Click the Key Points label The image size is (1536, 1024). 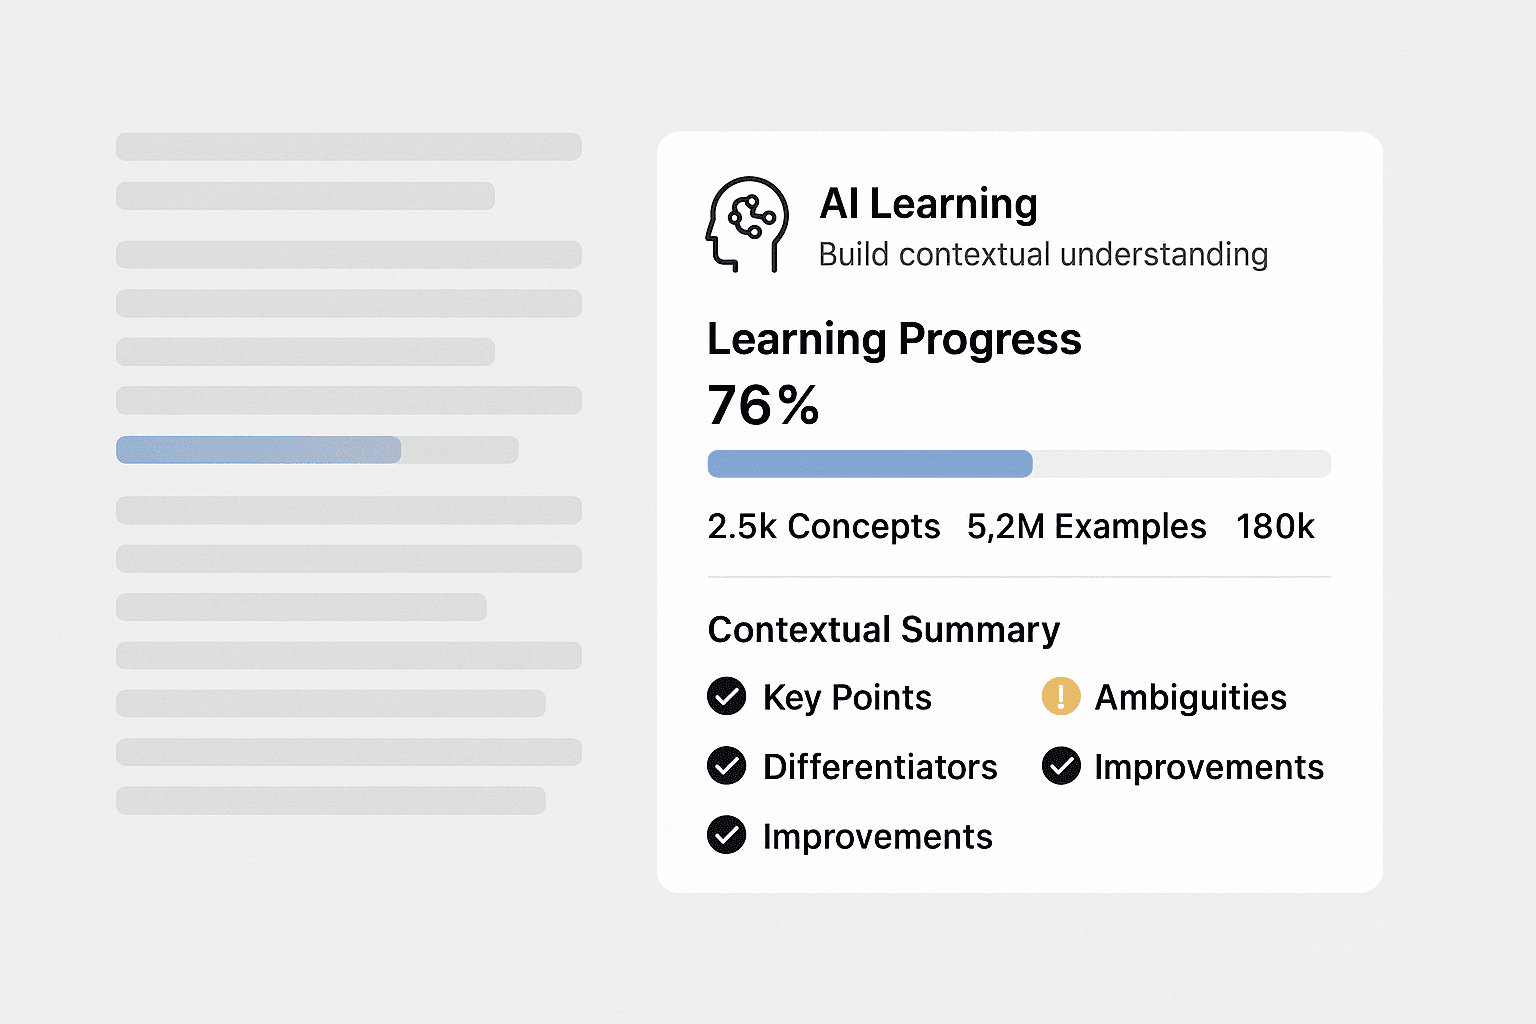[x=847, y=697]
